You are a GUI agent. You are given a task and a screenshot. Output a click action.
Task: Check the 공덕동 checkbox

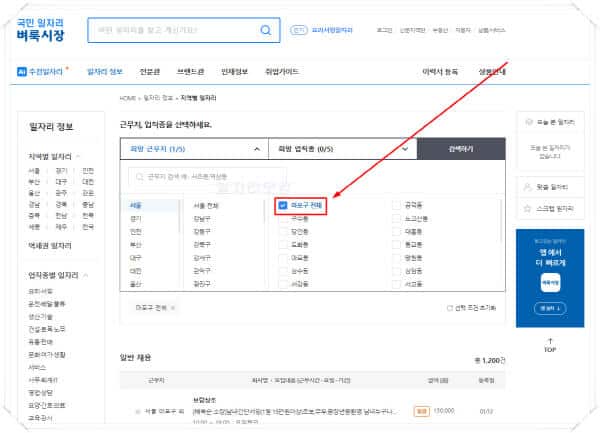pos(396,205)
